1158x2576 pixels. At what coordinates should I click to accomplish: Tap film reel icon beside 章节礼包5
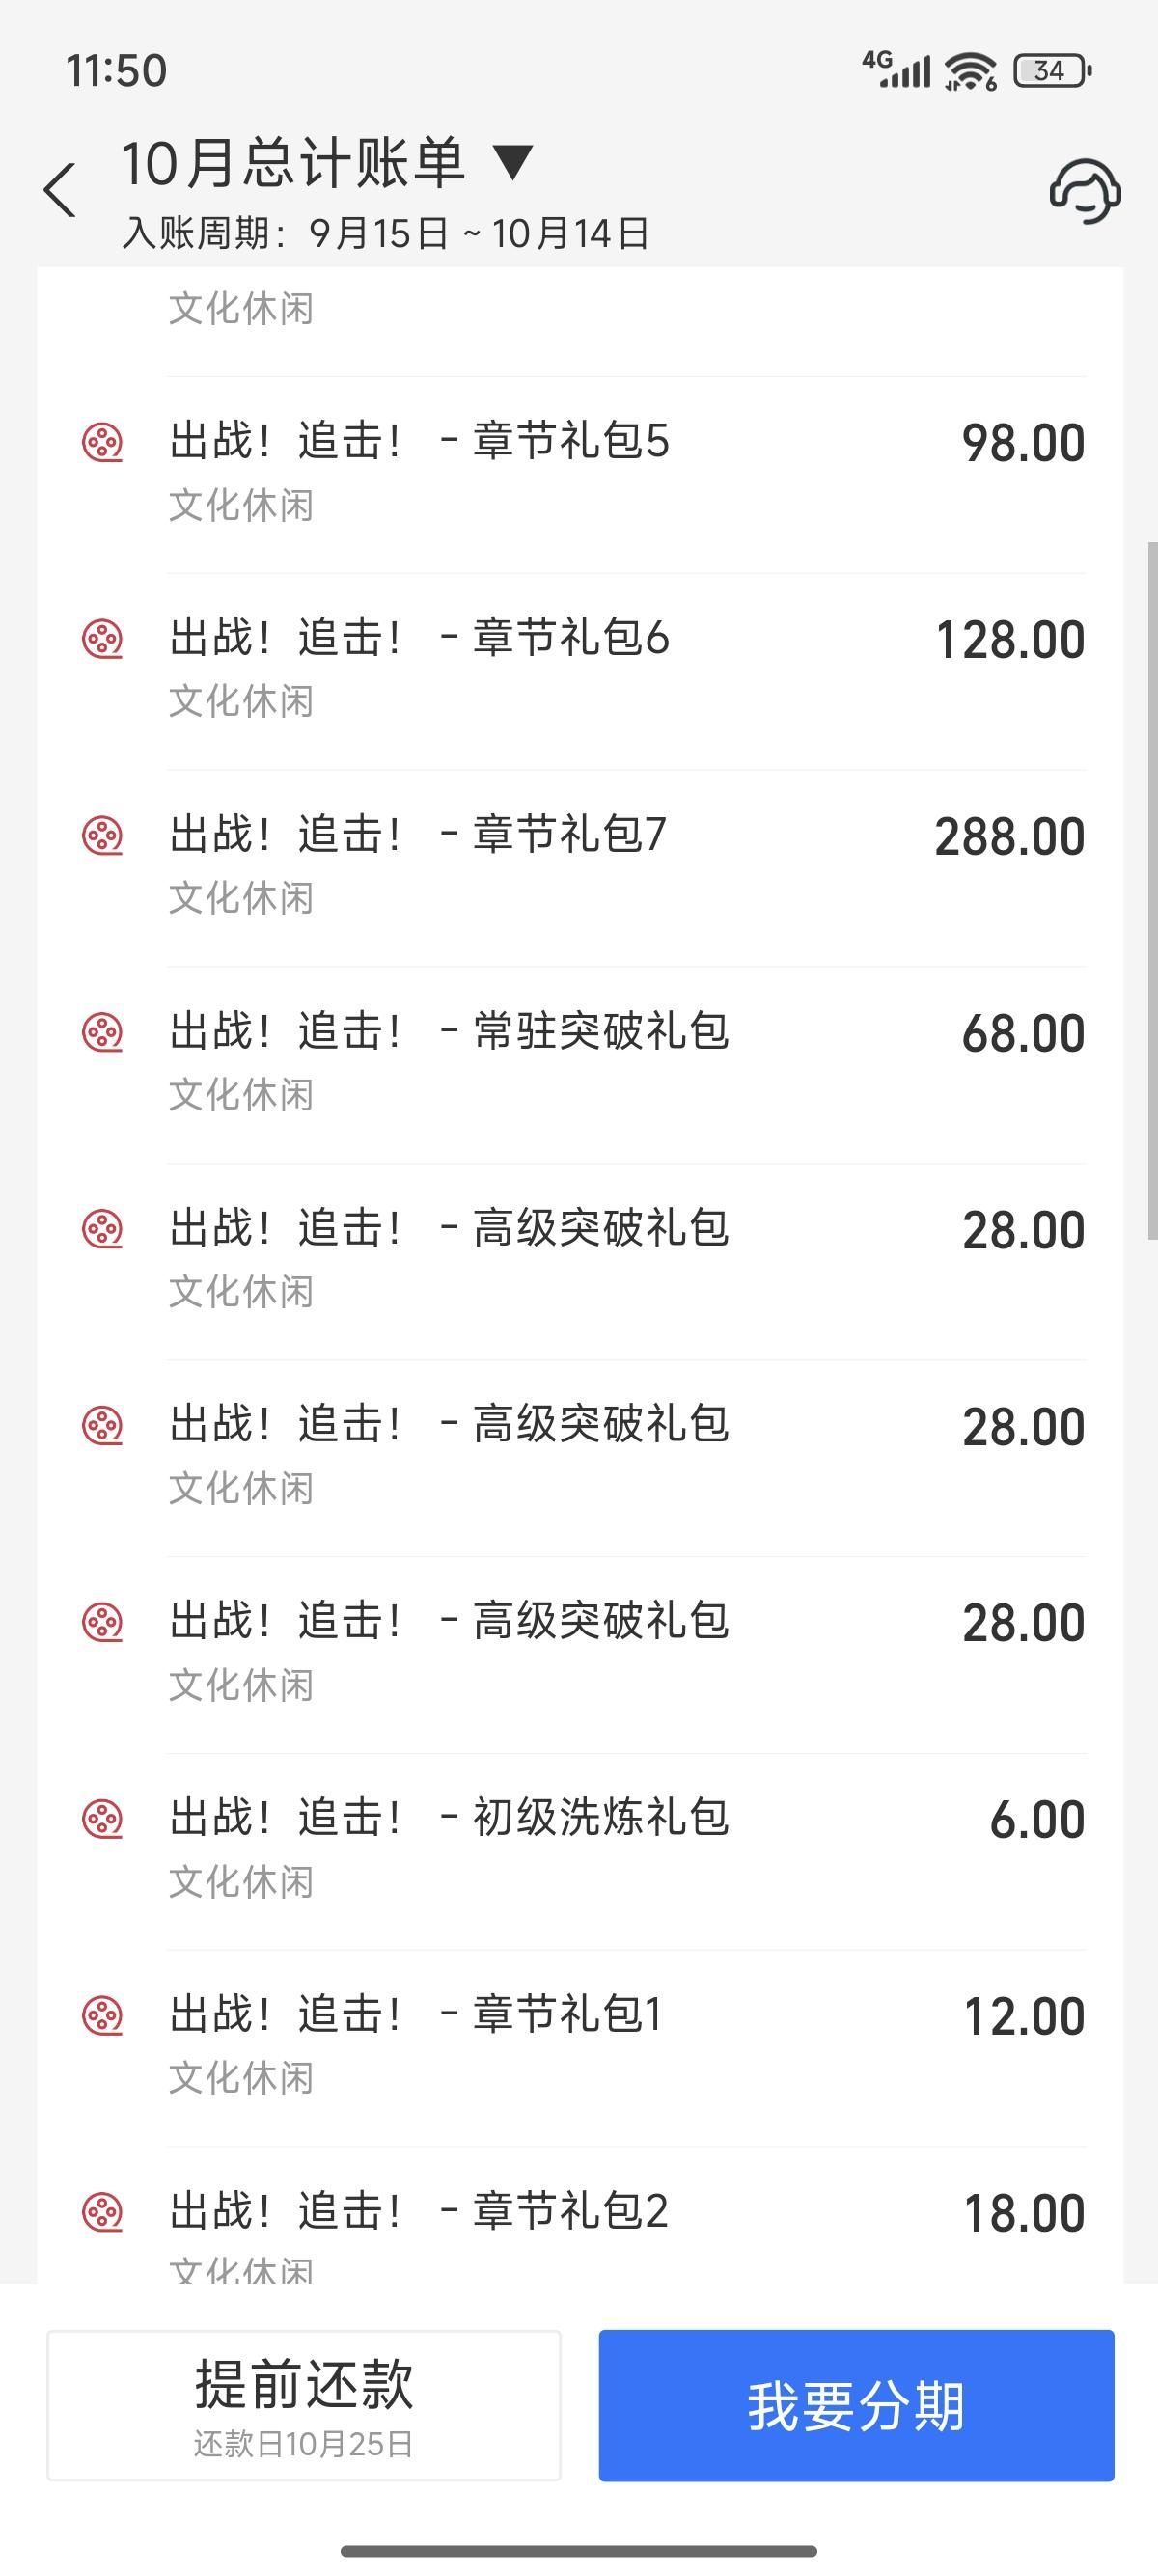point(102,442)
